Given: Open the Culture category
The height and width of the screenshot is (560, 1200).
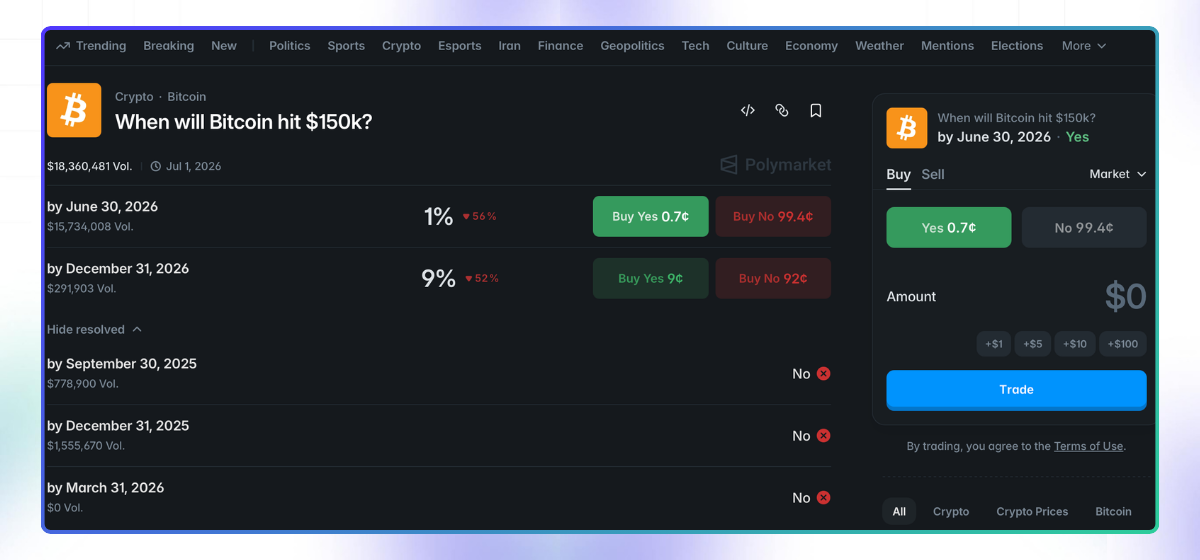Looking at the screenshot, I should point(747,46).
